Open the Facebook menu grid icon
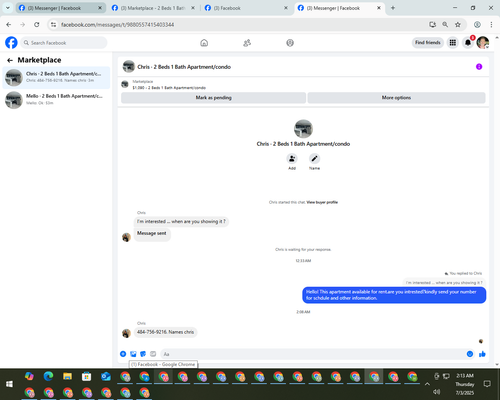The width and height of the screenshot is (500, 400). coord(453,42)
